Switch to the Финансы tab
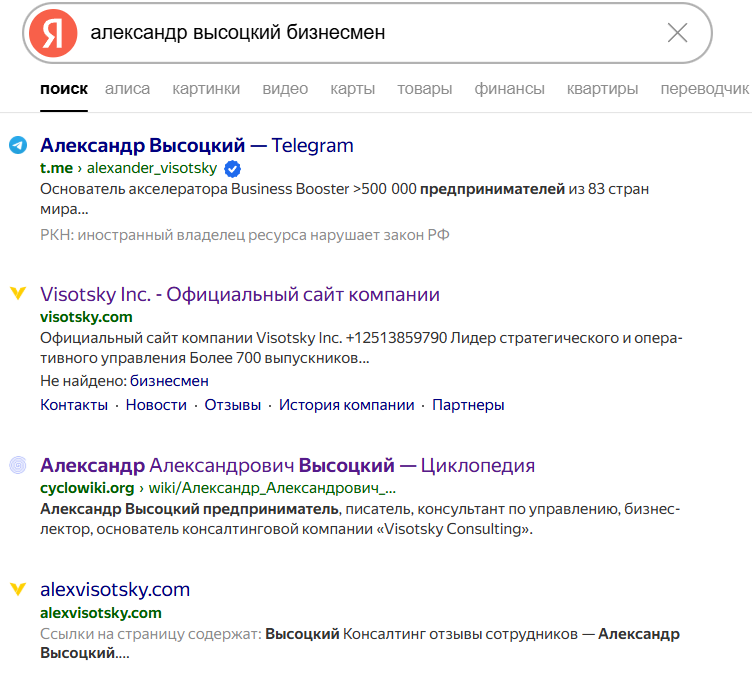Image resolution: width=752 pixels, height=693 pixels. point(509,89)
